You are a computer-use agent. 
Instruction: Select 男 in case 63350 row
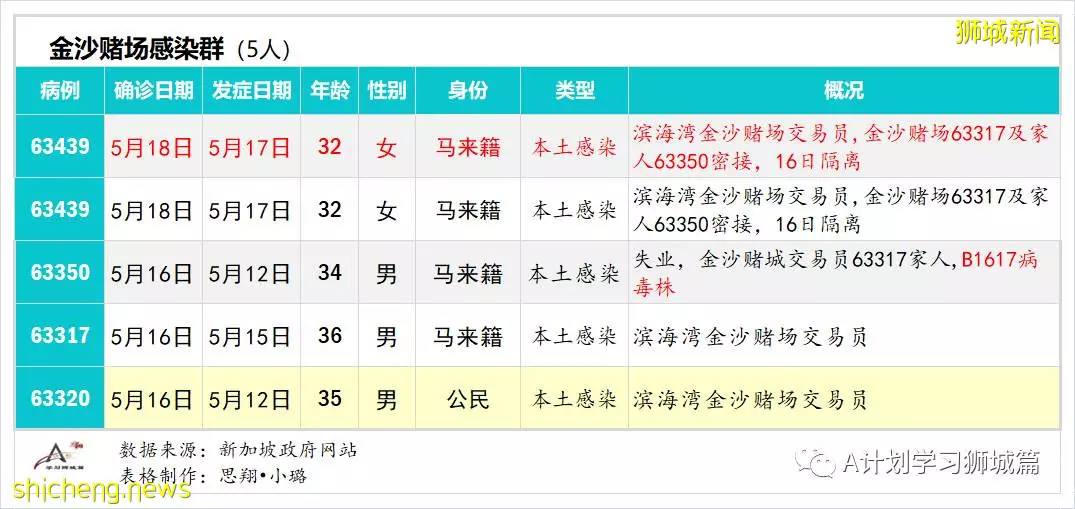pos(387,274)
